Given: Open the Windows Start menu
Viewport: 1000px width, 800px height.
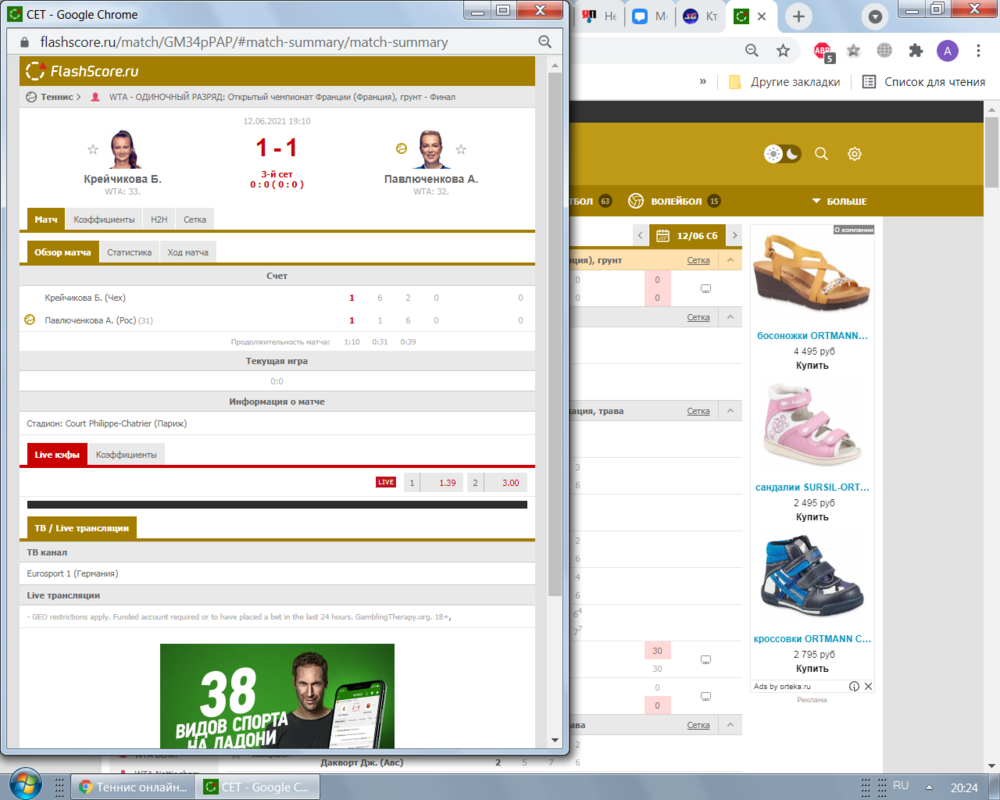Looking at the screenshot, I should (26, 783).
